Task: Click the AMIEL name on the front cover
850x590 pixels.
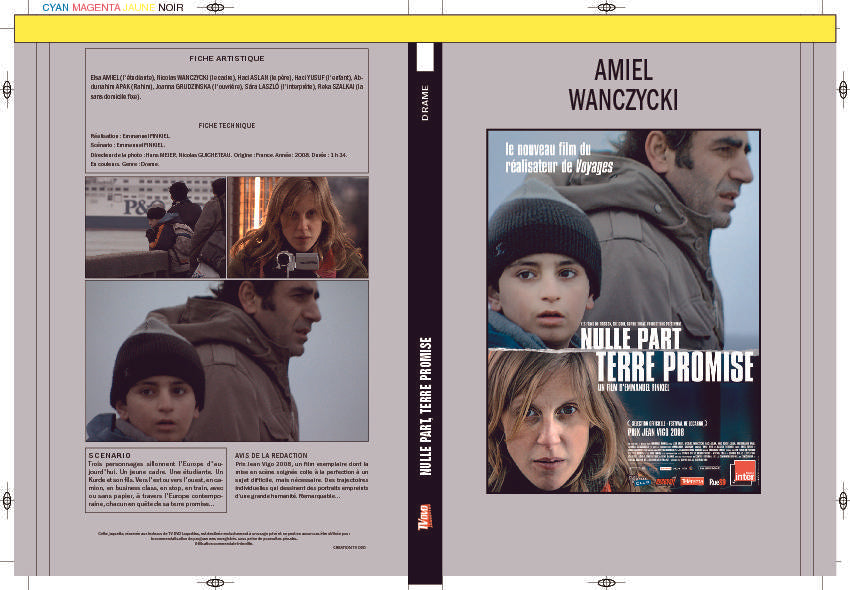Action: [623, 70]
